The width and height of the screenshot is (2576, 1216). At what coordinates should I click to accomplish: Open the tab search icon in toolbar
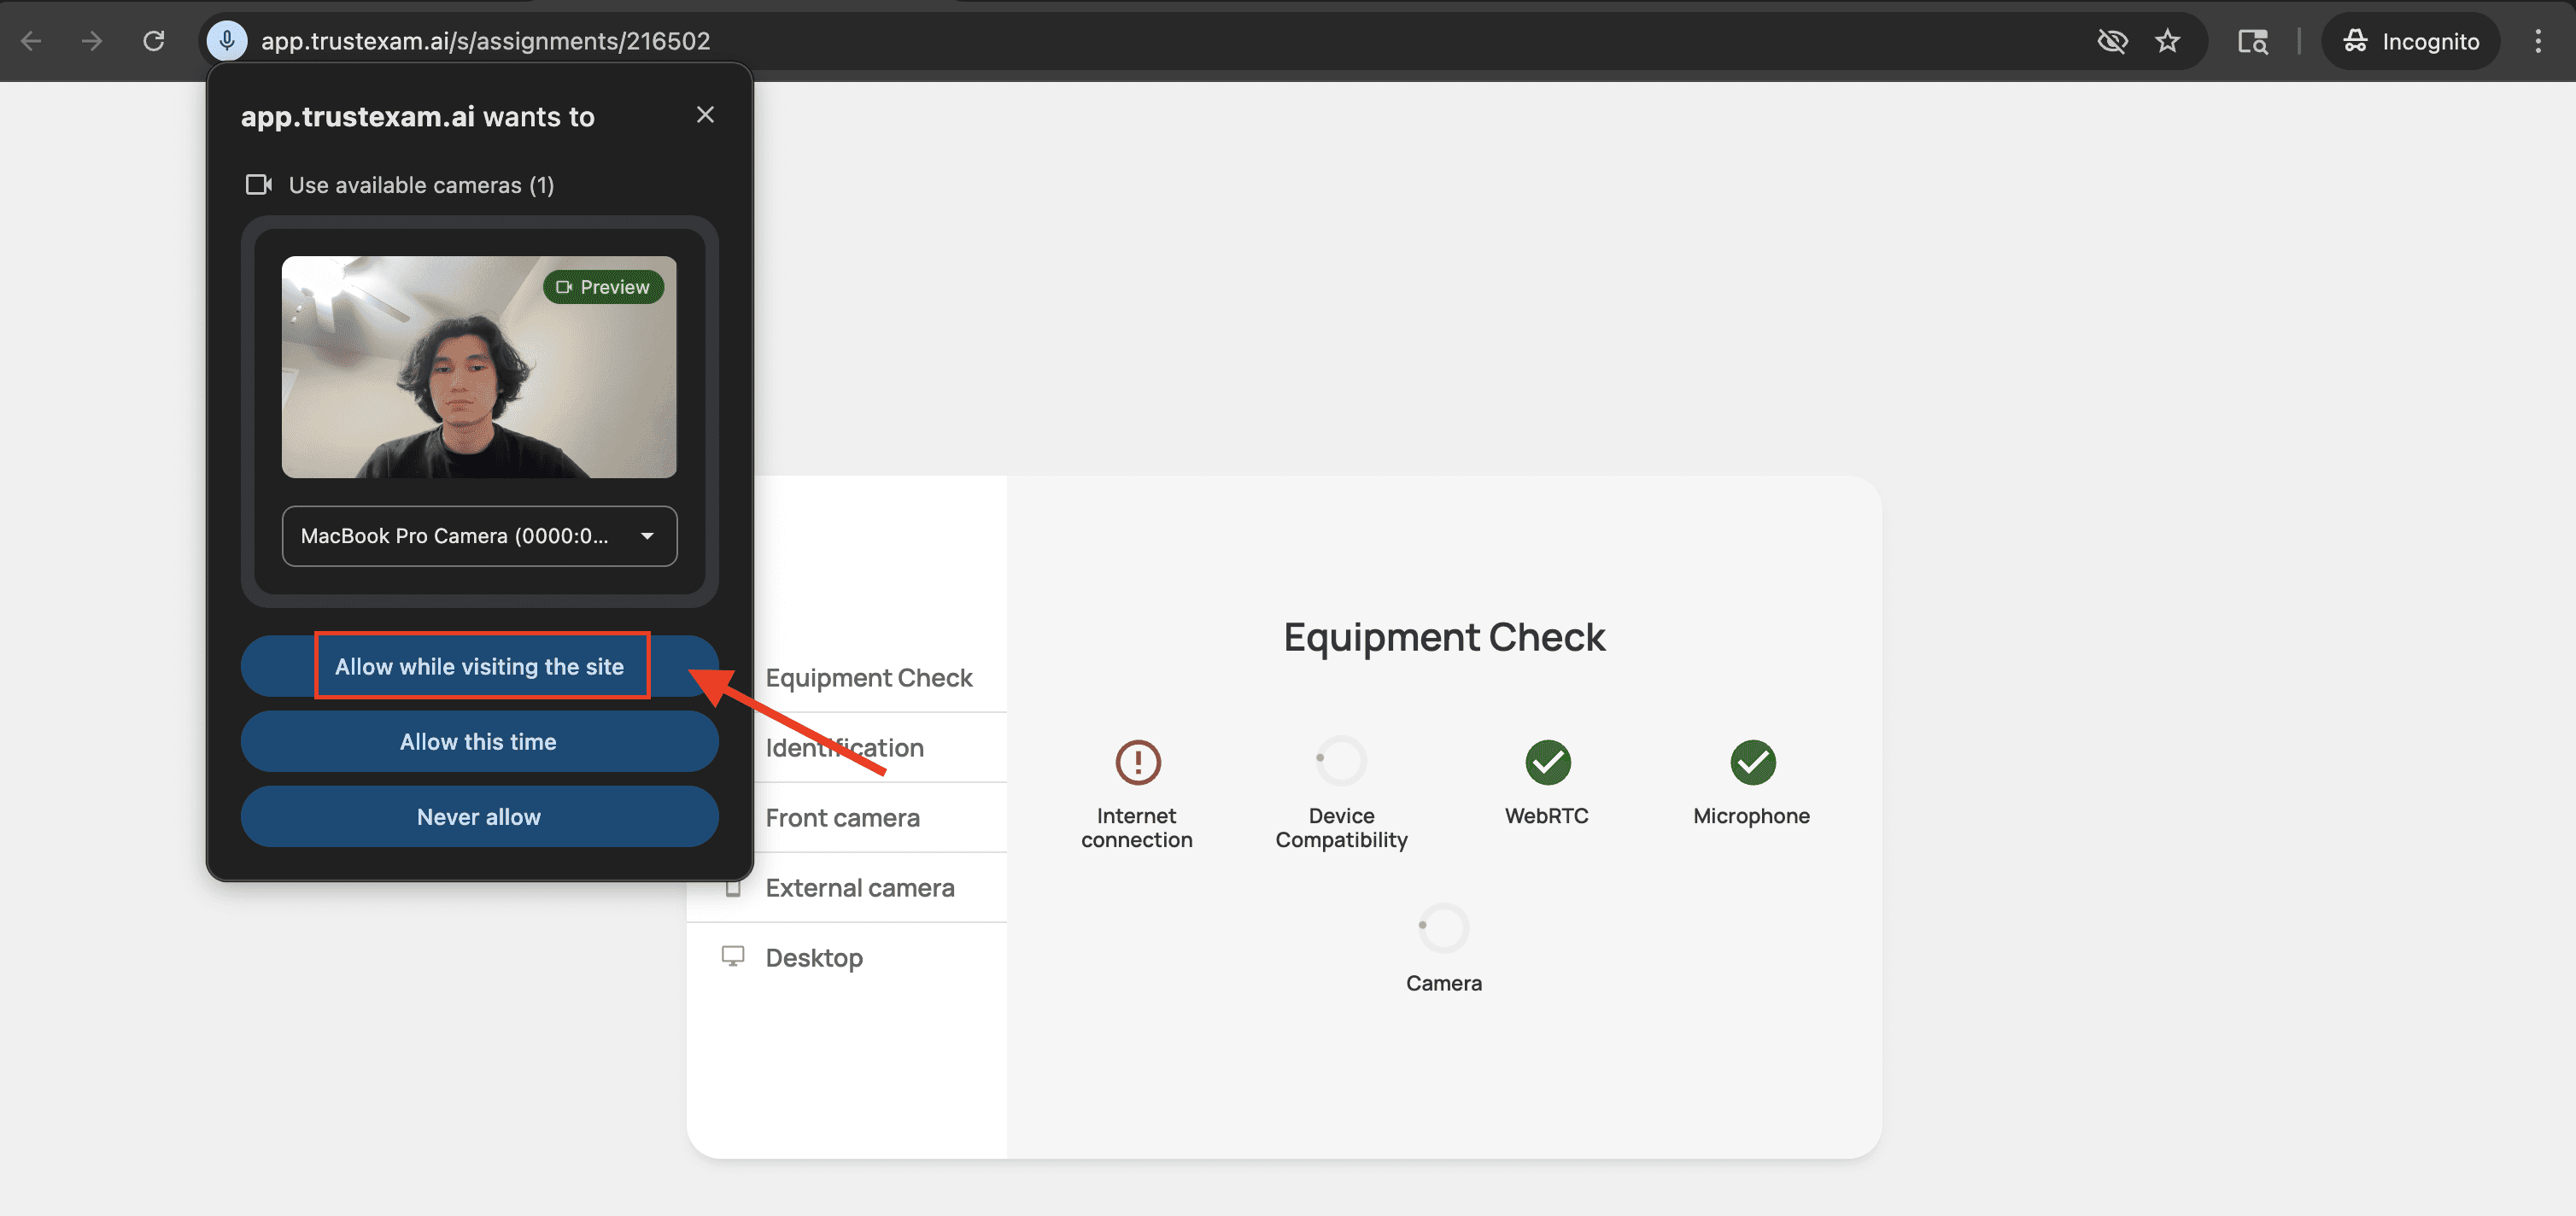pos(2253,41)
